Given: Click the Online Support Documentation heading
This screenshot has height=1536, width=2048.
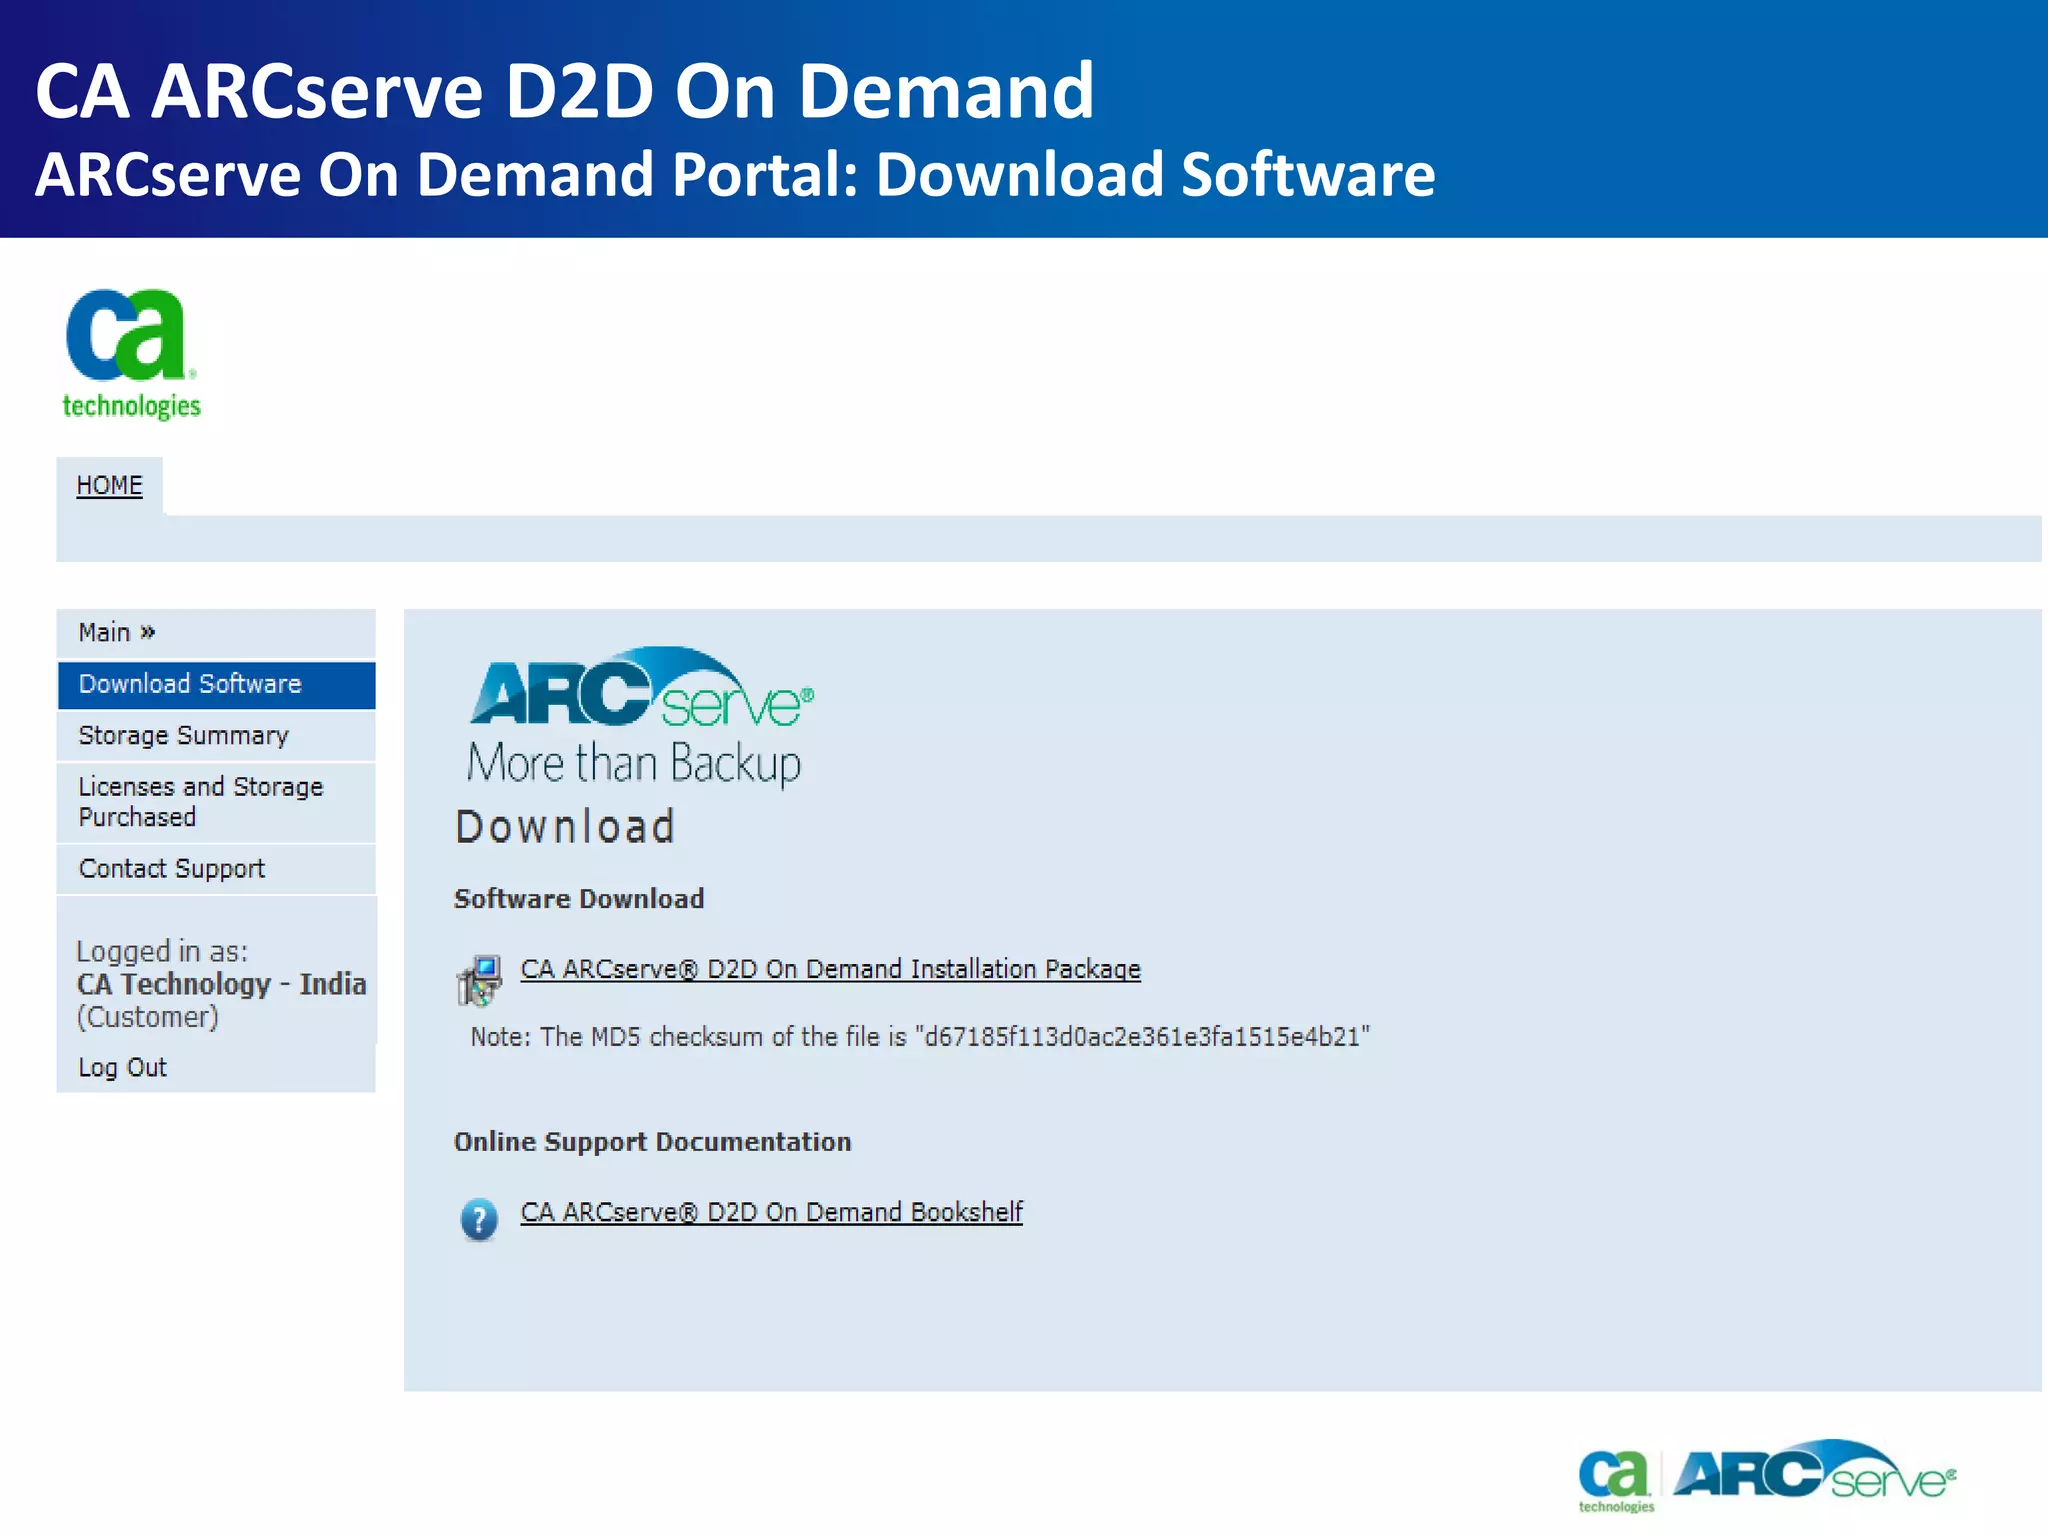Looking at the screenshot, I should [652, 1142].
